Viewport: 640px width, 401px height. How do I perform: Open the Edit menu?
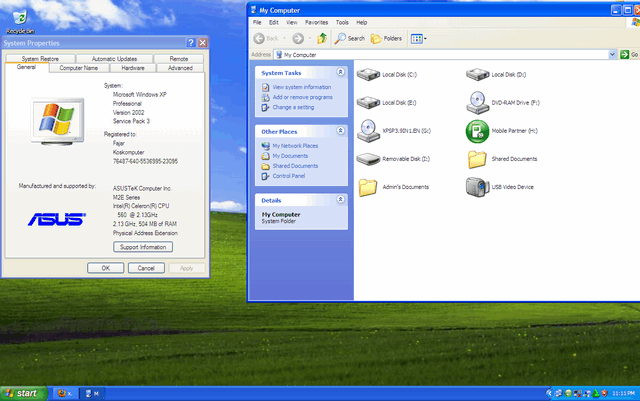coord(273,22)
